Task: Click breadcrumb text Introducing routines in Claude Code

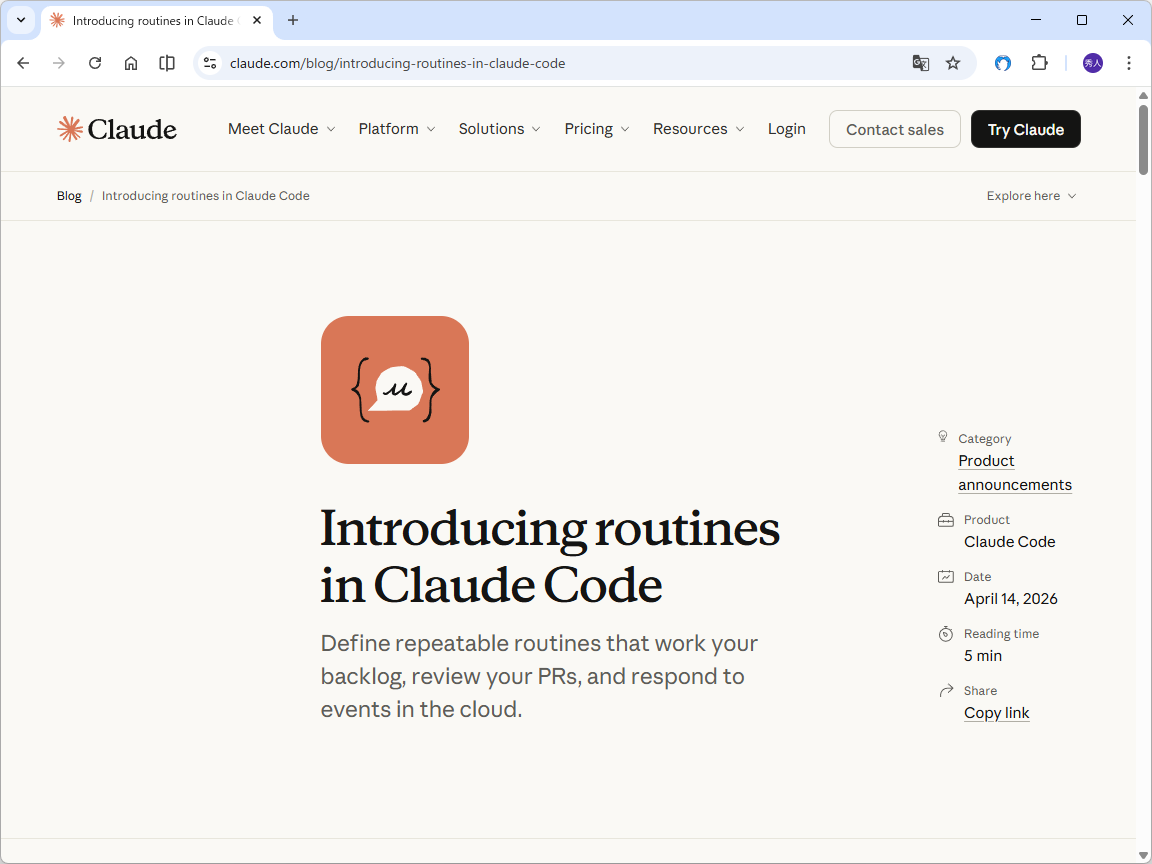Action: tap(206, 196)
